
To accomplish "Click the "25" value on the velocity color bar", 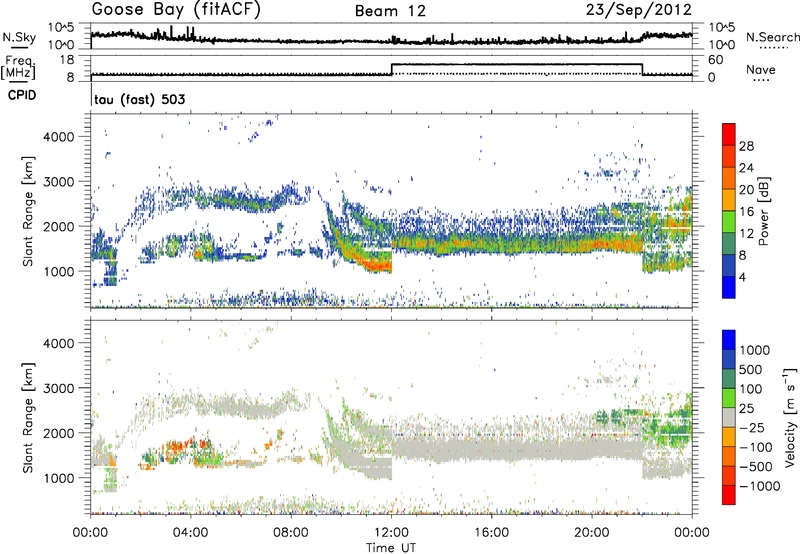I will [747, 409].
